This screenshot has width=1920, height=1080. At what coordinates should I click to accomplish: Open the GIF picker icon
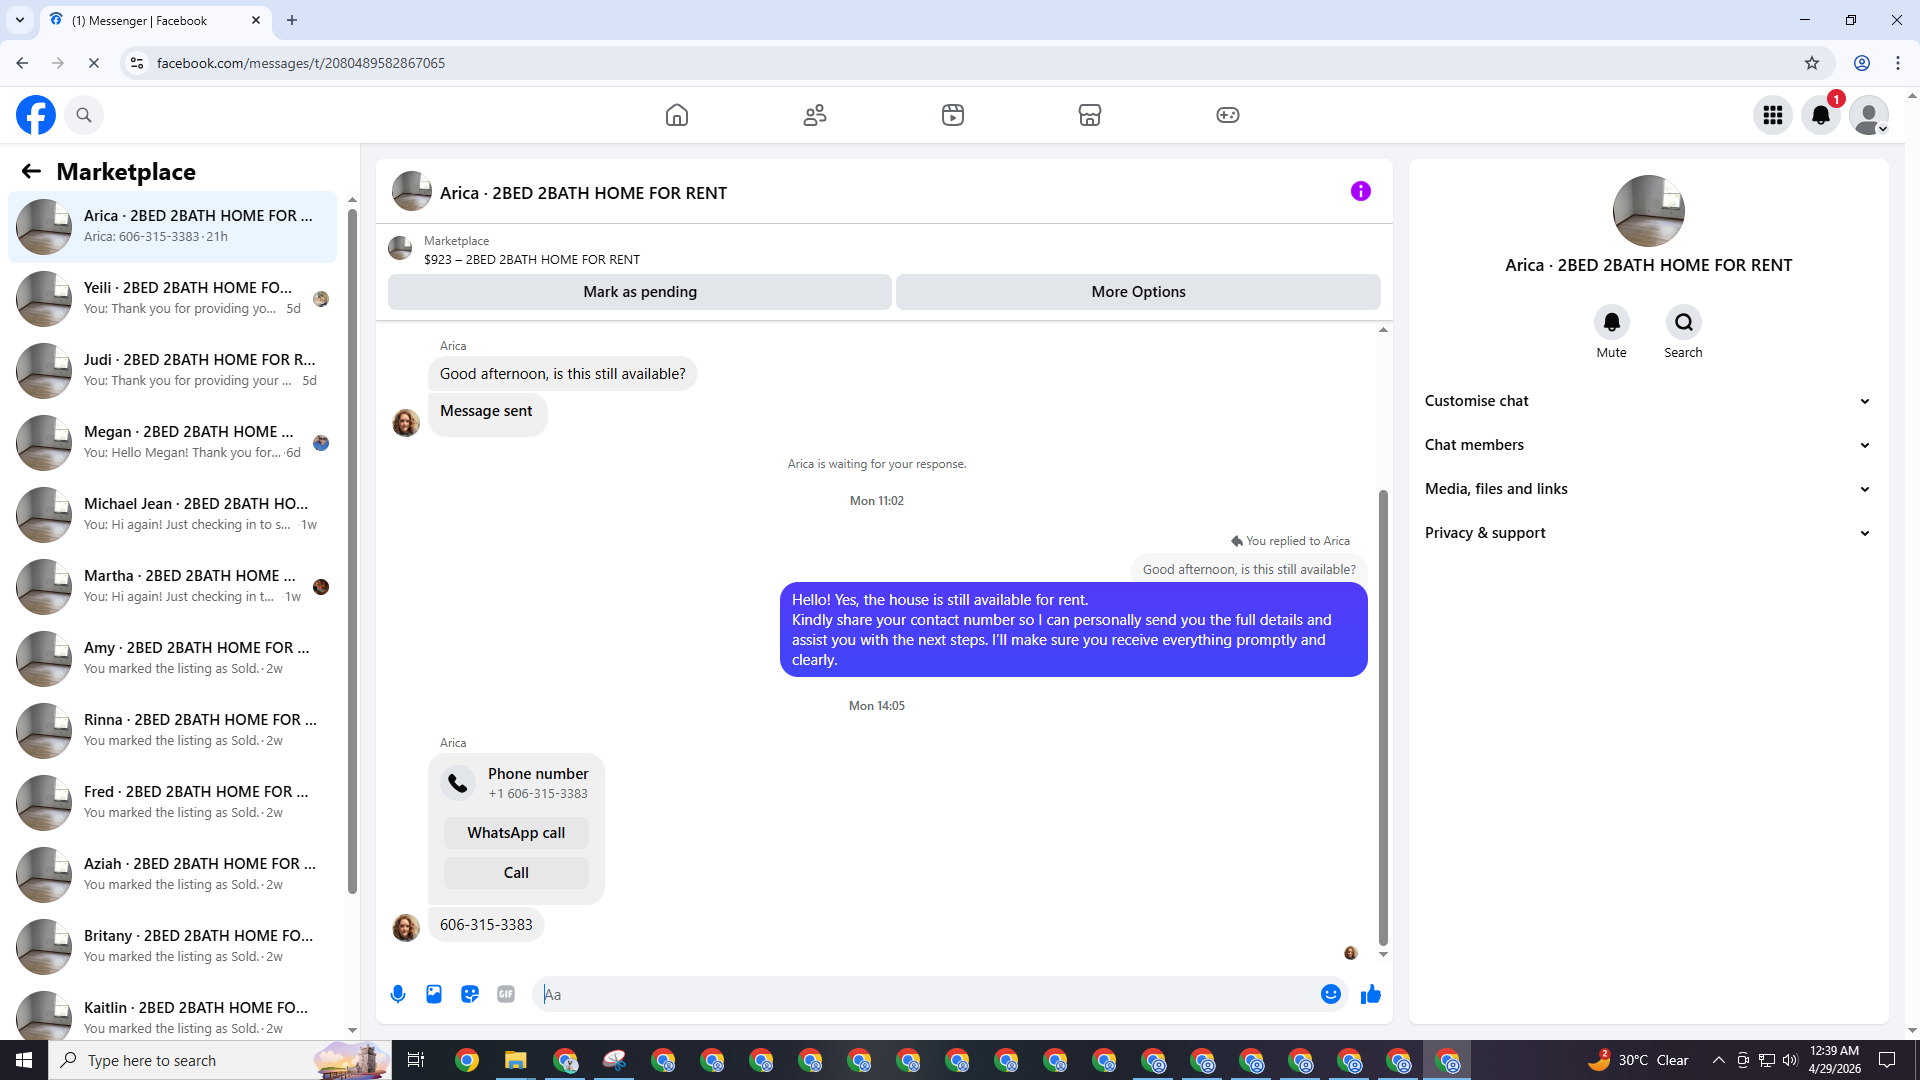tap(506, 994)
